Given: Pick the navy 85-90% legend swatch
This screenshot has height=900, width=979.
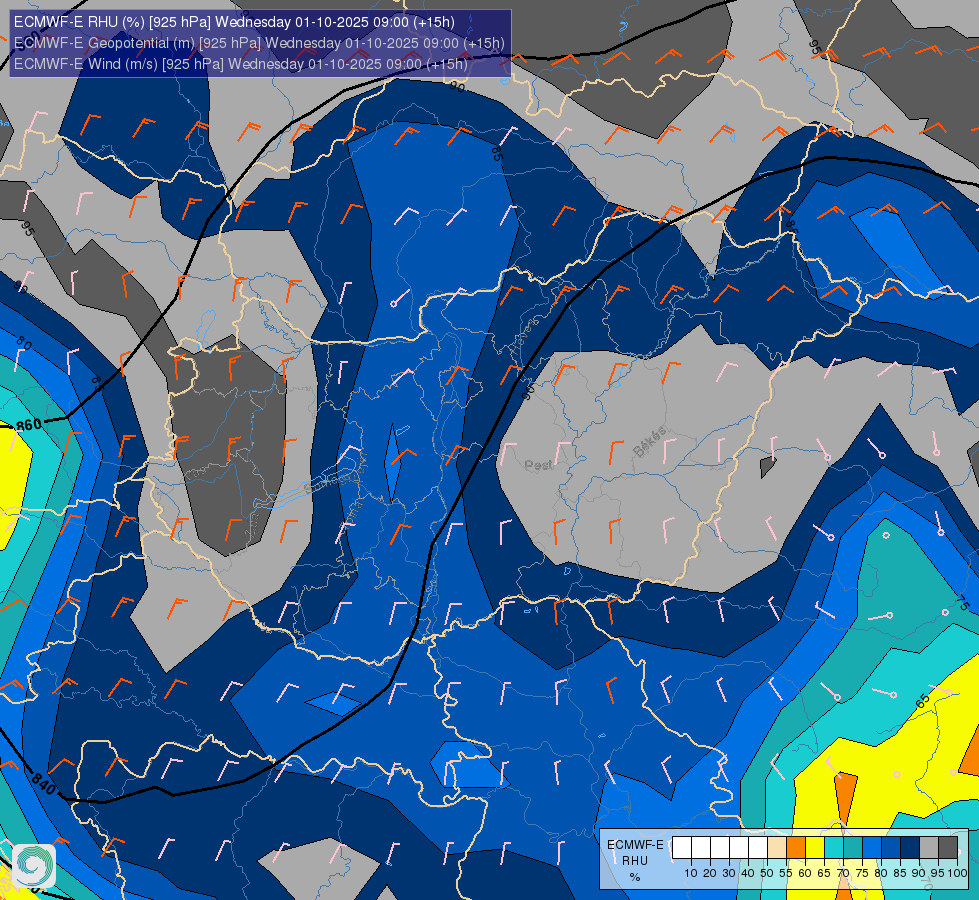Looking at the screenshot, I should (x=910, y=847).
